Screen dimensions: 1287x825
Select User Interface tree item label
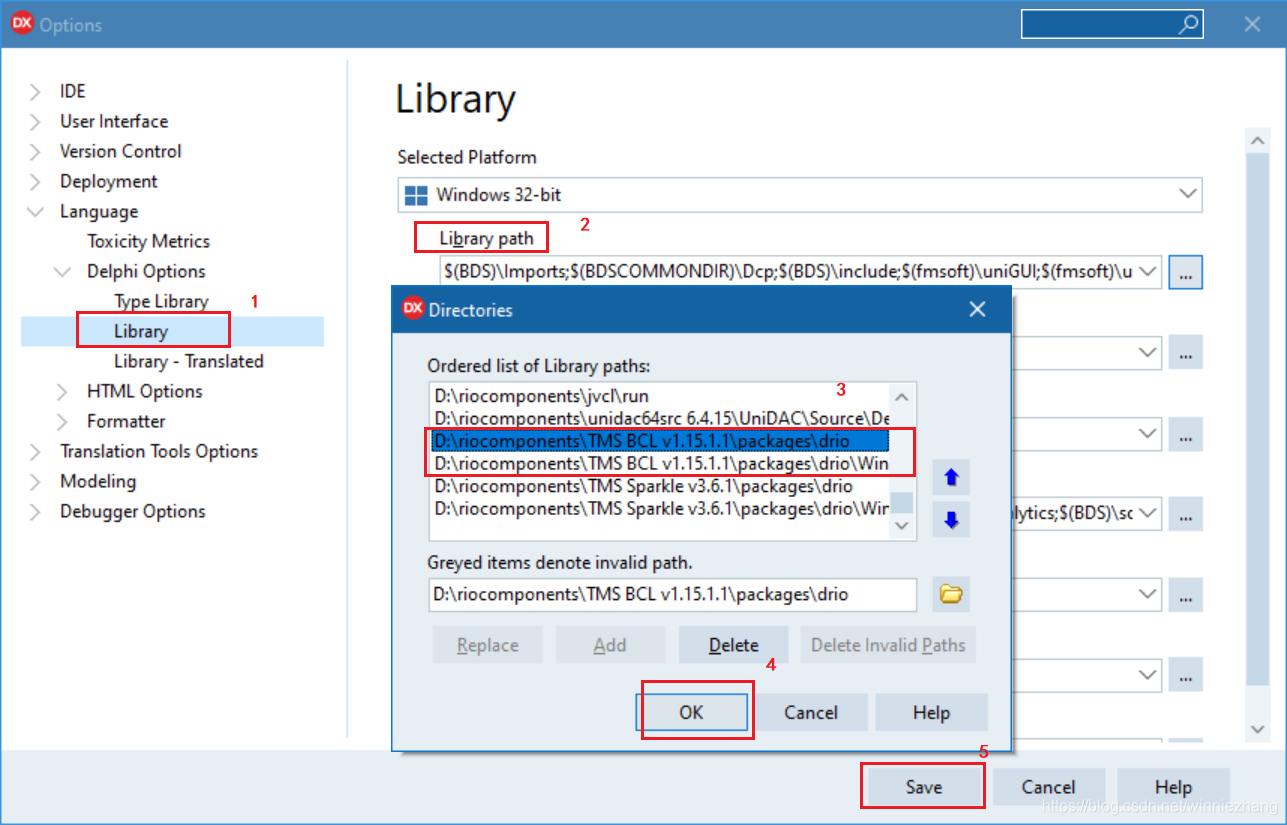(x=114, y=121)
